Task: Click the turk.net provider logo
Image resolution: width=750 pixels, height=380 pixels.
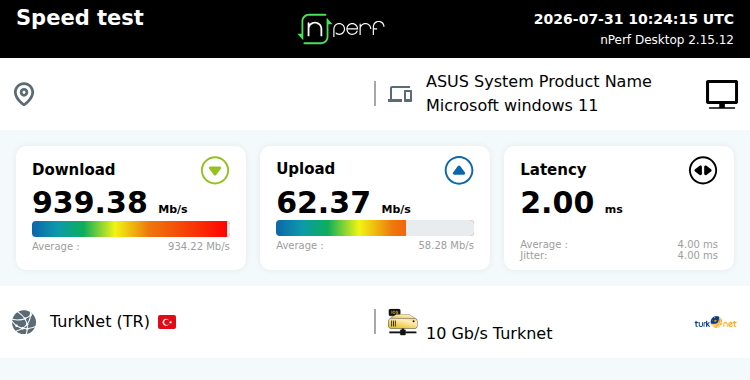Action: click(715, 323)
